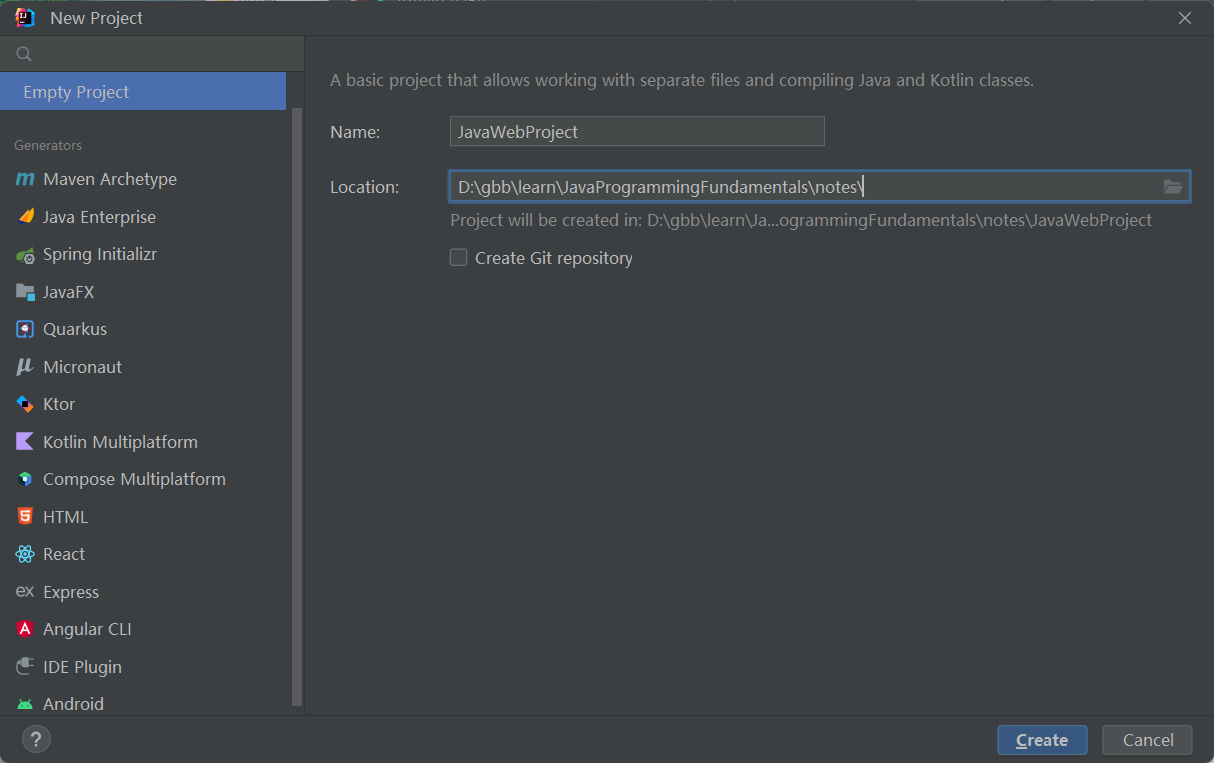Choose the JavaFX generator icon
Viewport: 1214px width, 763px height.
[25, 292]
